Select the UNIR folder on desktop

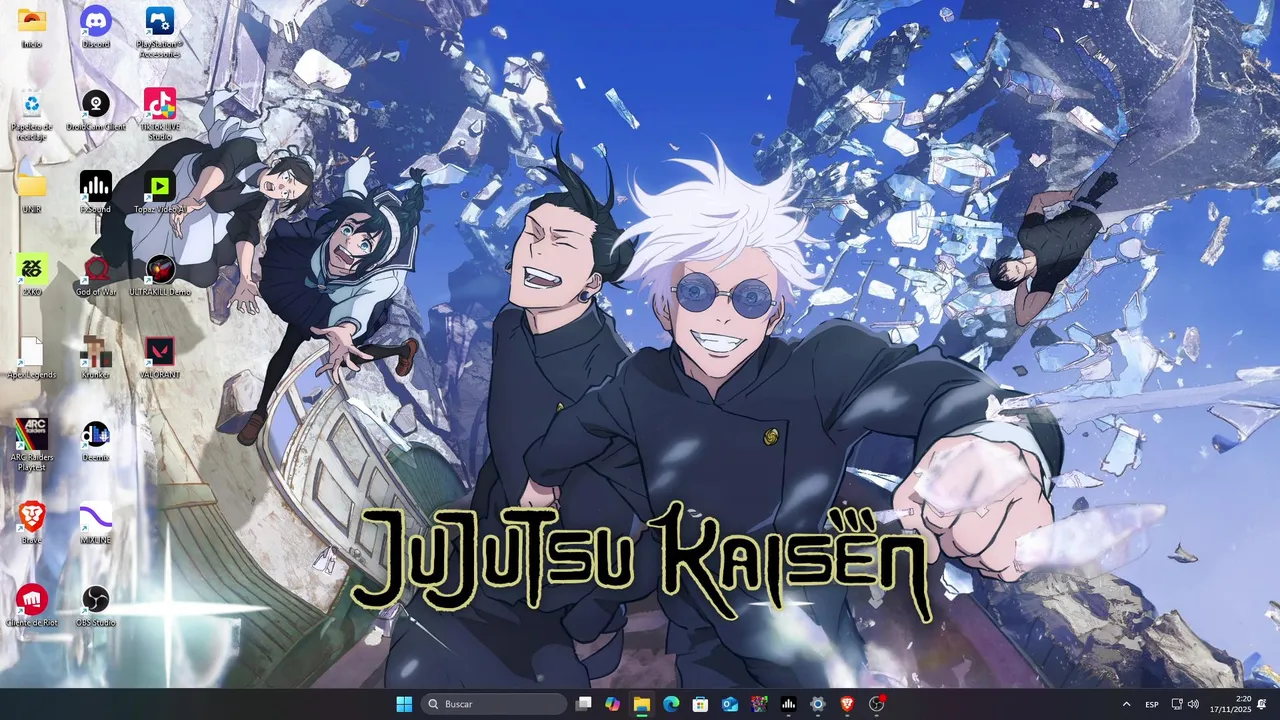[32, 193]
